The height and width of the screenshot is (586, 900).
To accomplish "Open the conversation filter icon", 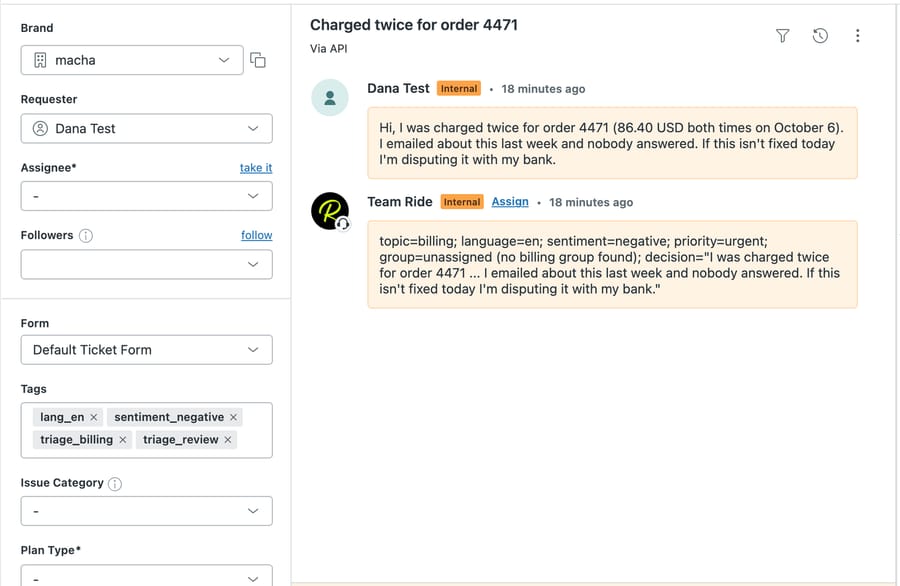I will [x=782, y=36].
